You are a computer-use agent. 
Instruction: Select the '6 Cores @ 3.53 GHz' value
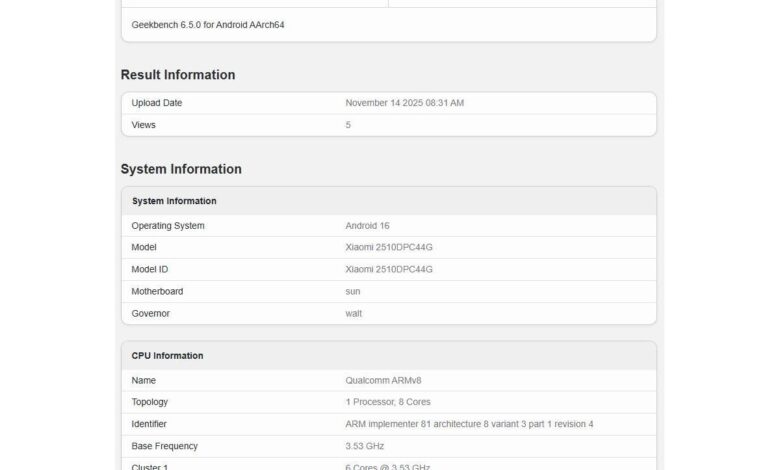pos(388,467)
